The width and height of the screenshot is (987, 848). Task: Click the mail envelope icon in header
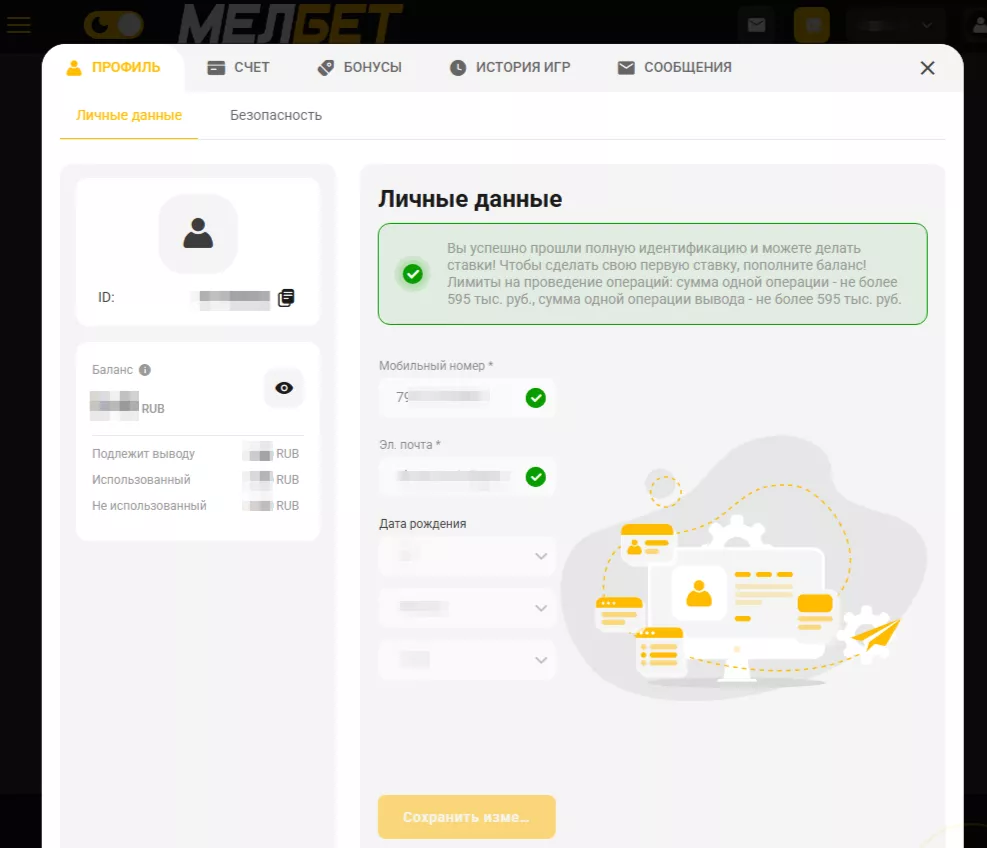click(x=757, y=25)
